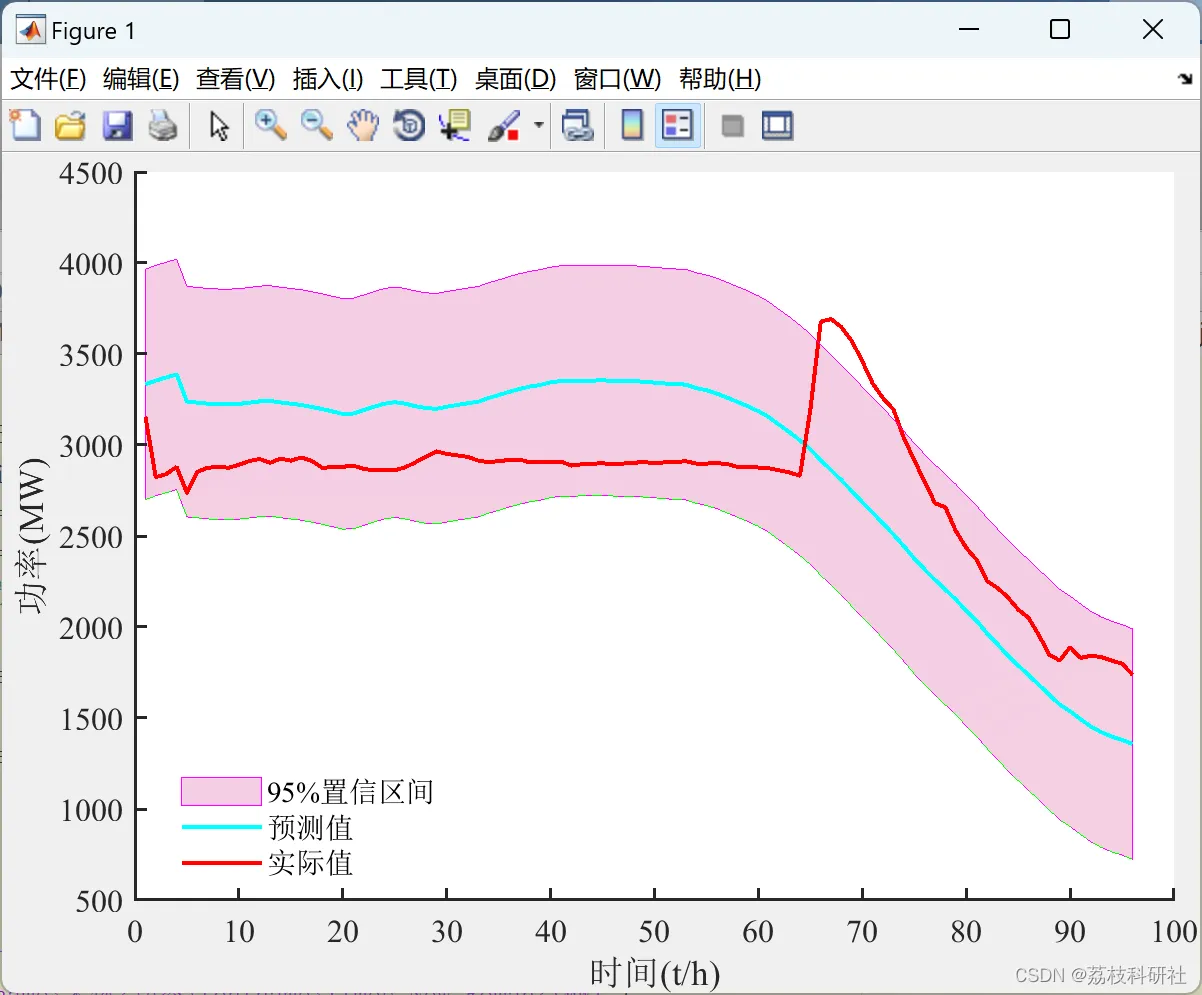The width and height of the screenshot is (1202, 995).
Task: Open the 编辑(E) menu
Action: pyautogui.click(x=141, y=79)
